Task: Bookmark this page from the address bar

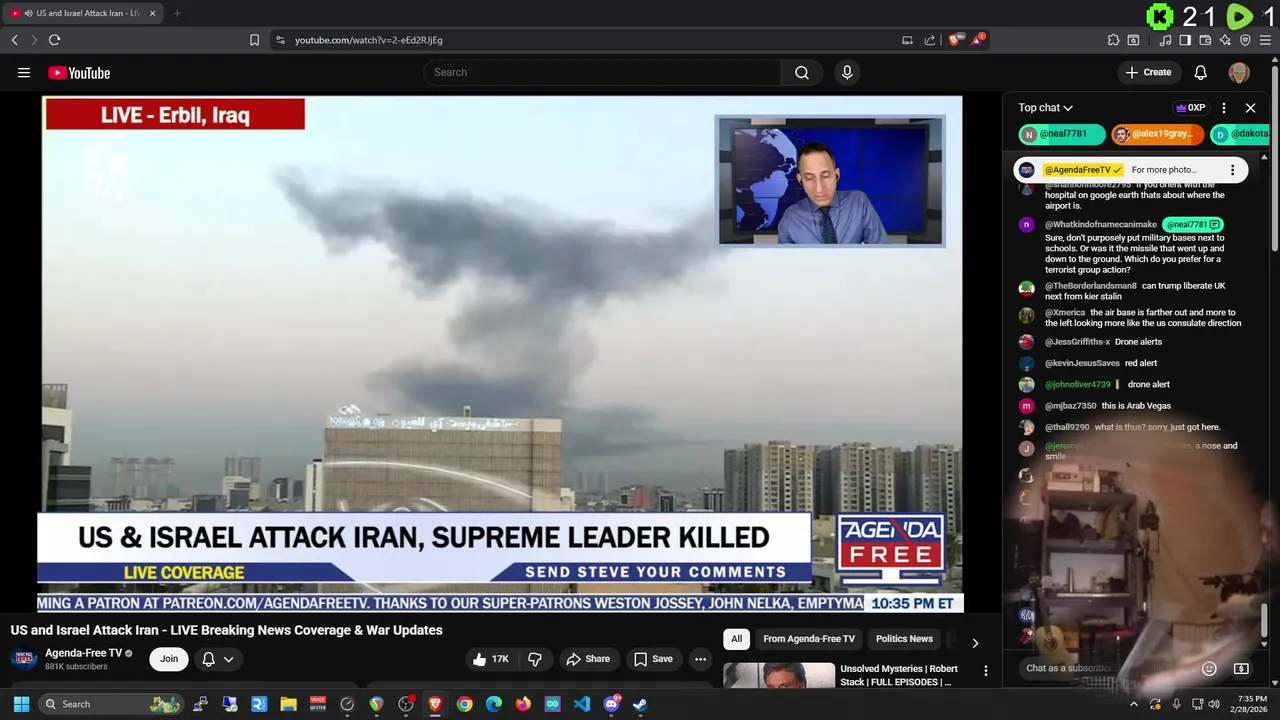Action: click(254, 40)
